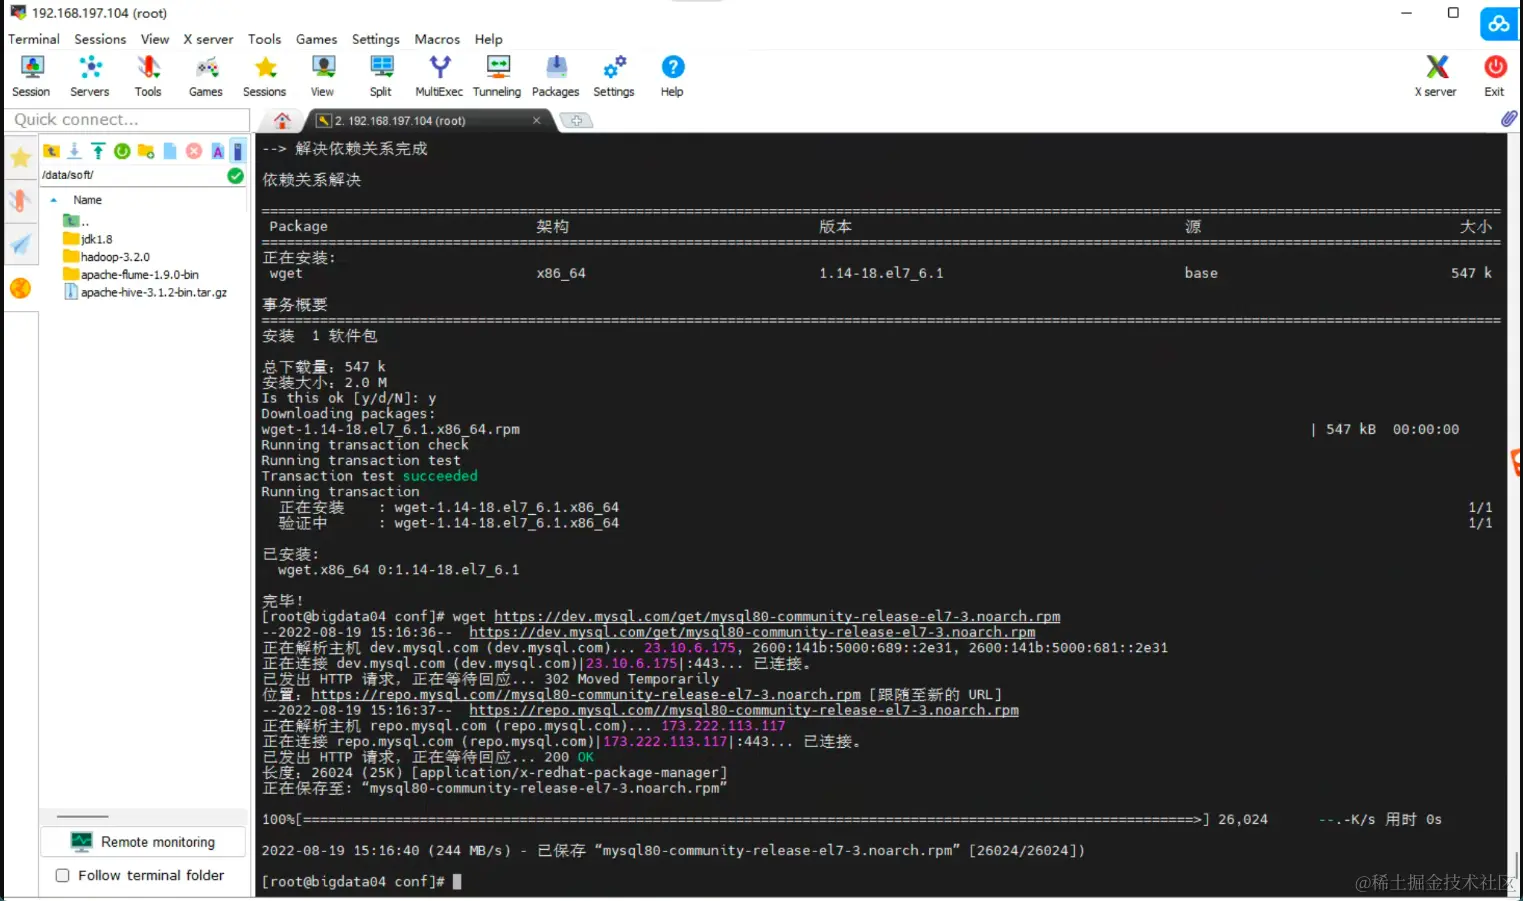The width and height of the screenshot is (1523, 901).
Task: Open the Settings menu
Action: [x=375, y=39]
